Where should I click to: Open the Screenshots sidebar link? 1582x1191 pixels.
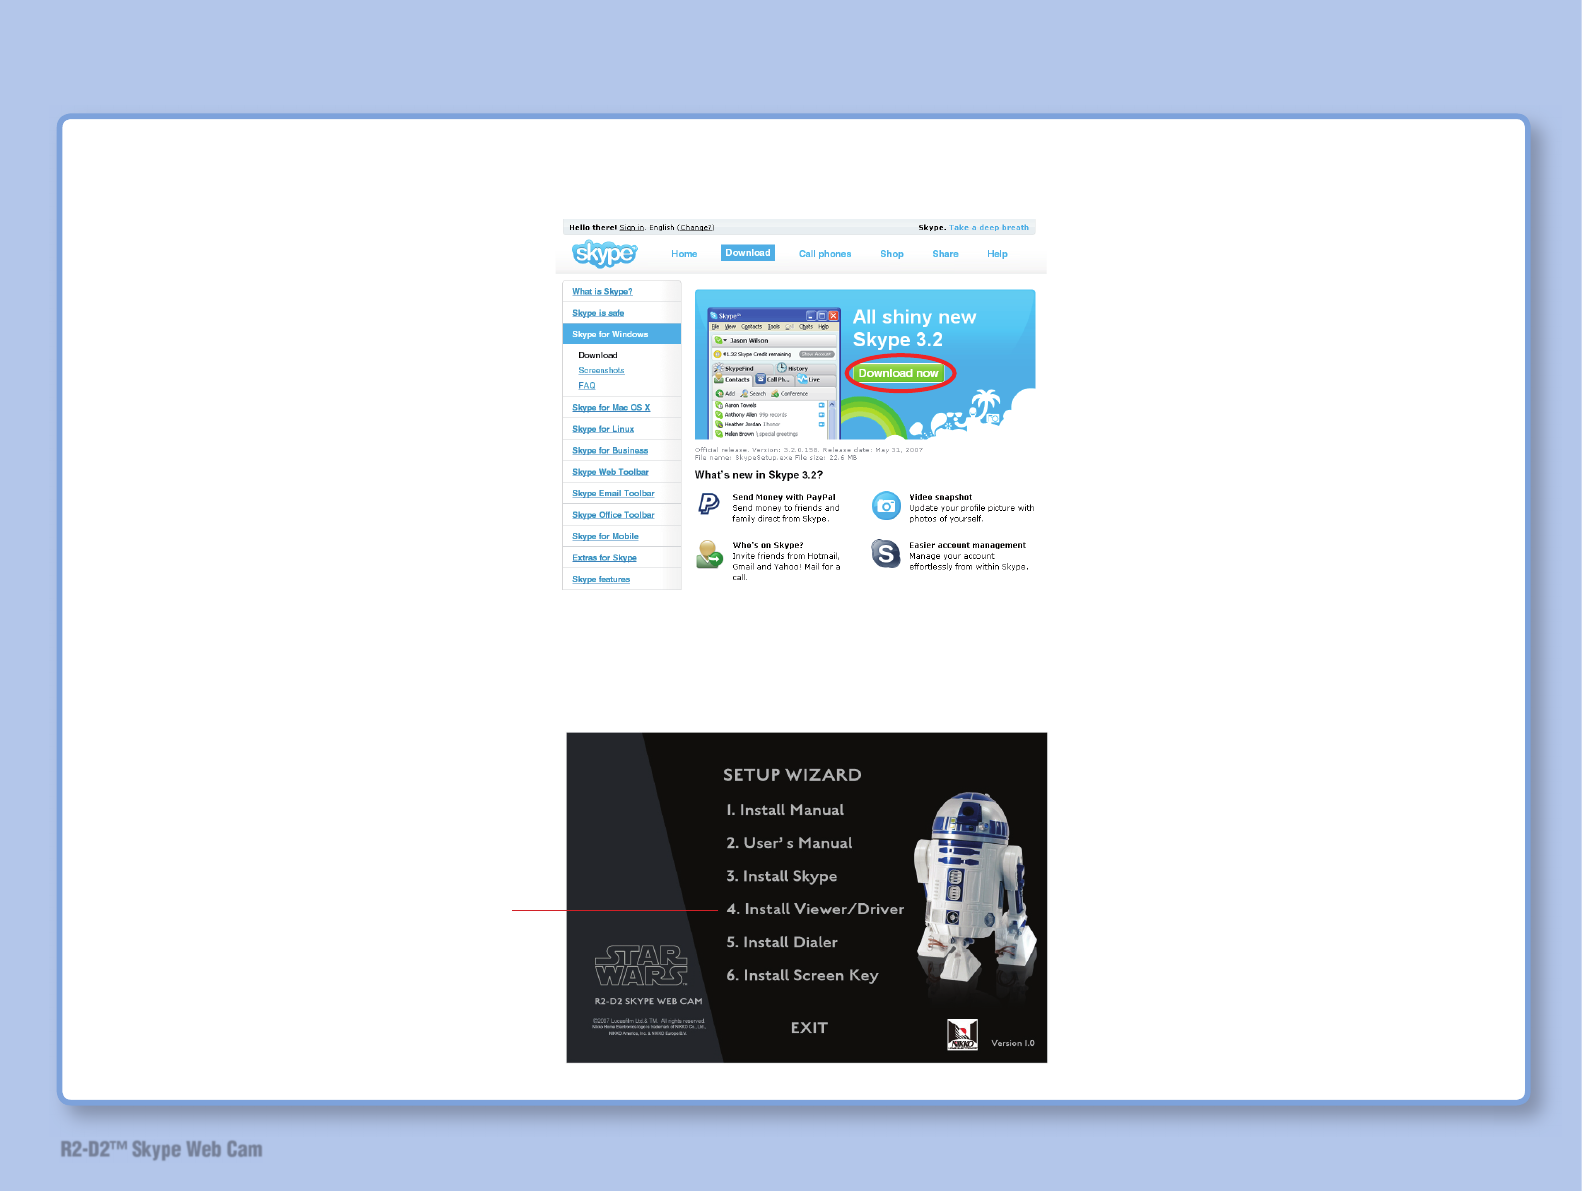click(601, 370)
